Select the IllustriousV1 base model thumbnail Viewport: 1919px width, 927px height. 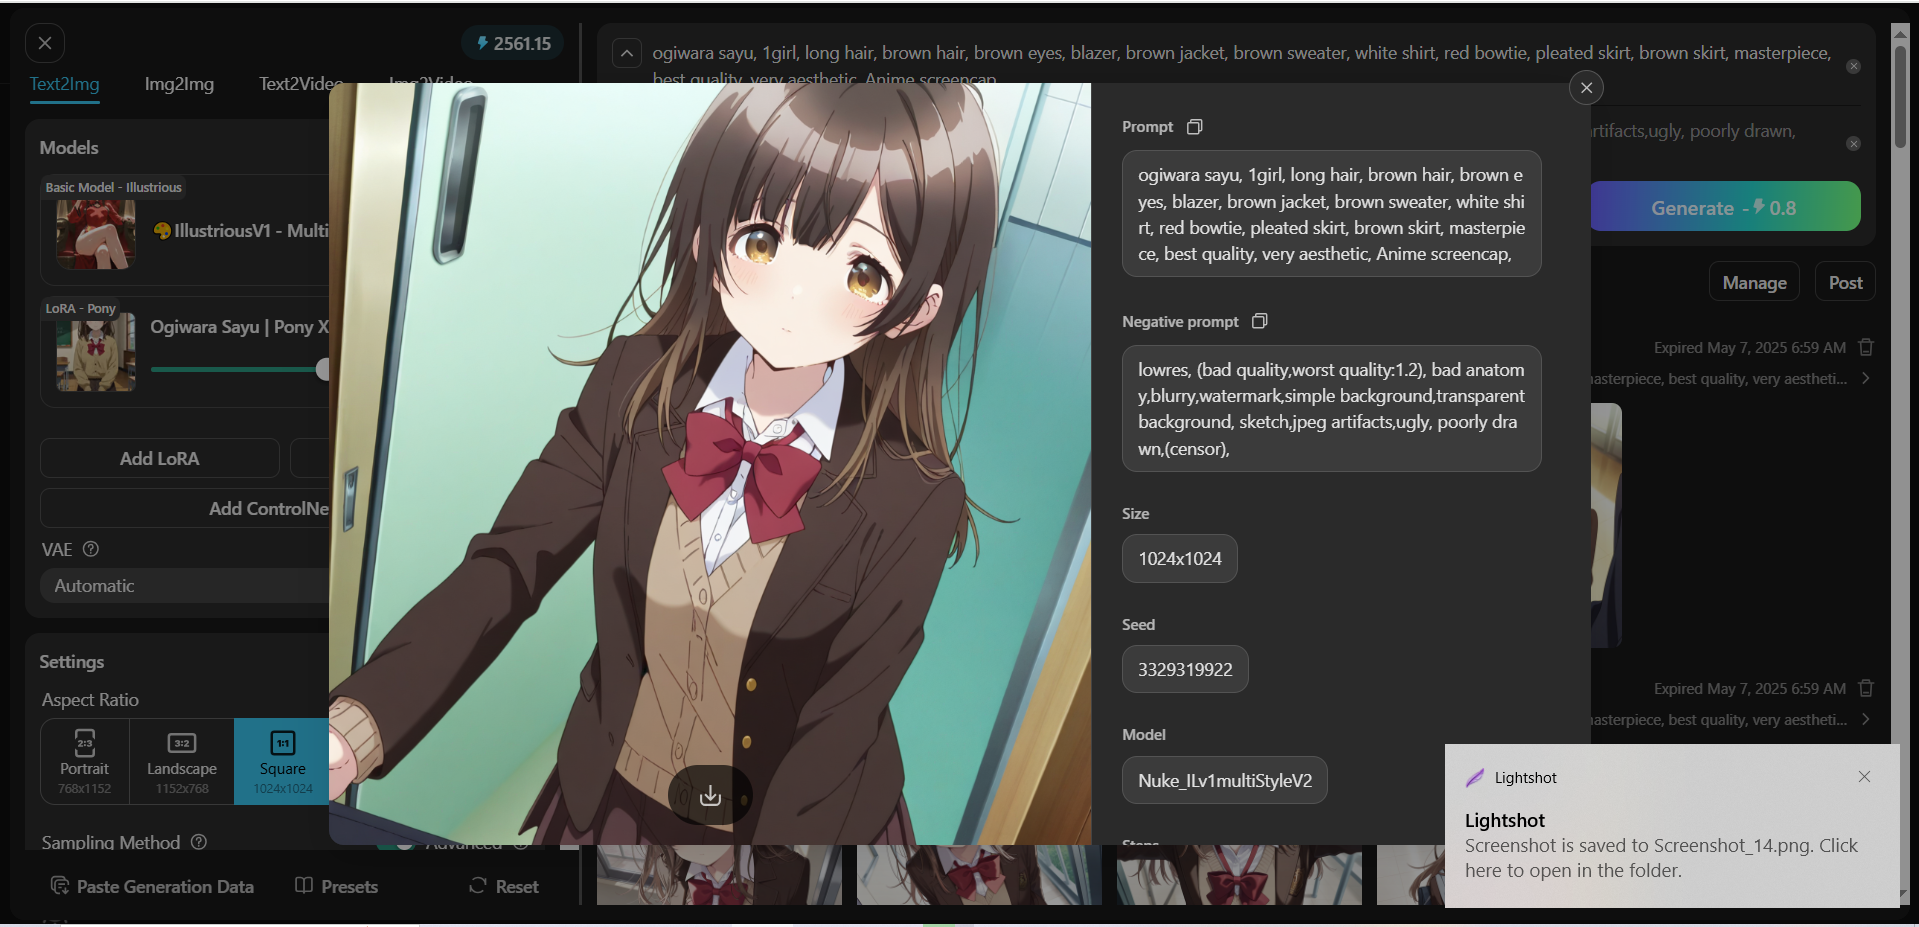(96, 234)
